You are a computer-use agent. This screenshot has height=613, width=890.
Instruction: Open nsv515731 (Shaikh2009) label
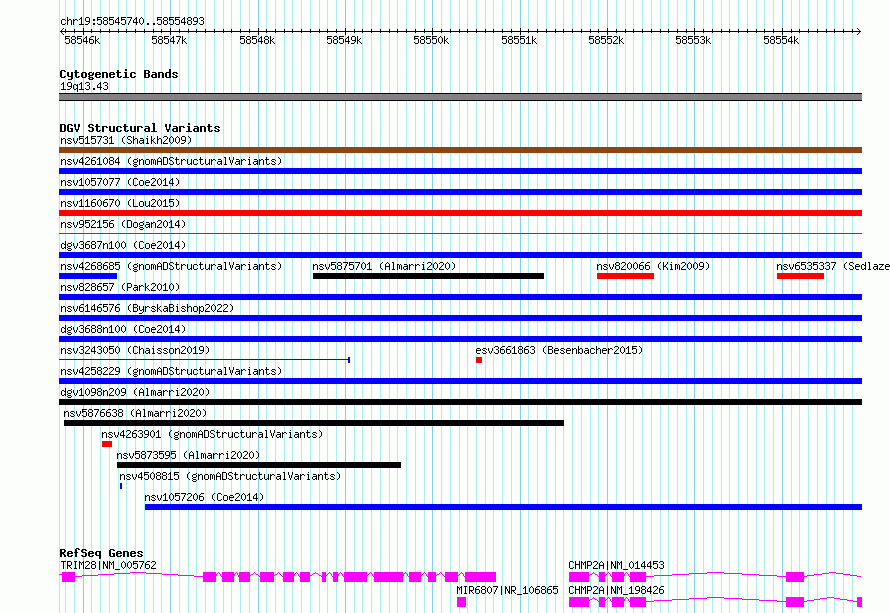click(x=126, y=140)
